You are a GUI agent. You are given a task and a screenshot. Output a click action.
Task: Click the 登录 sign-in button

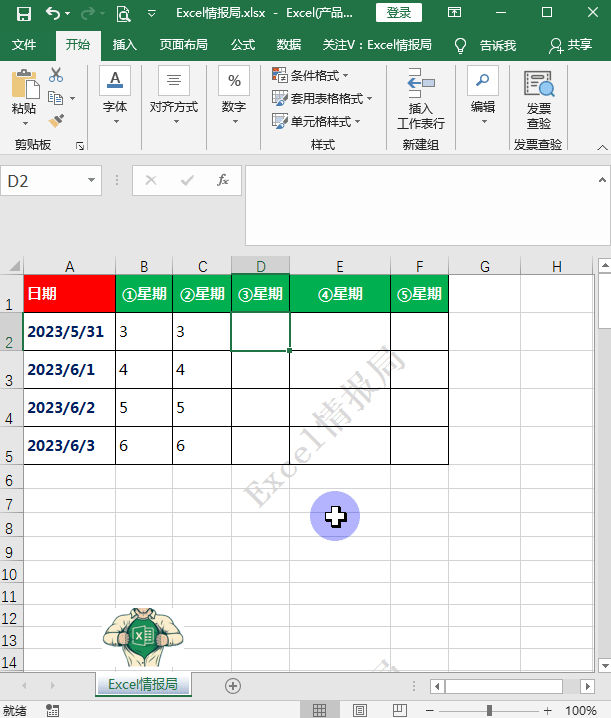[398, 13]
